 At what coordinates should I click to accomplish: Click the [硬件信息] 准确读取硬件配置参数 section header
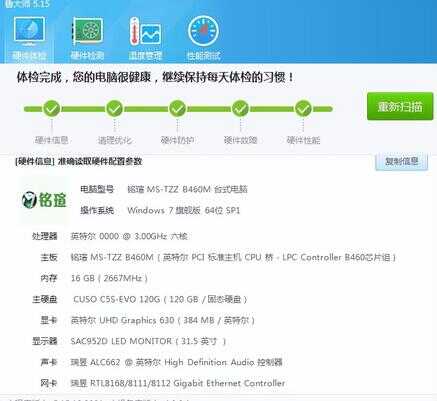click(x=79, y=162)
